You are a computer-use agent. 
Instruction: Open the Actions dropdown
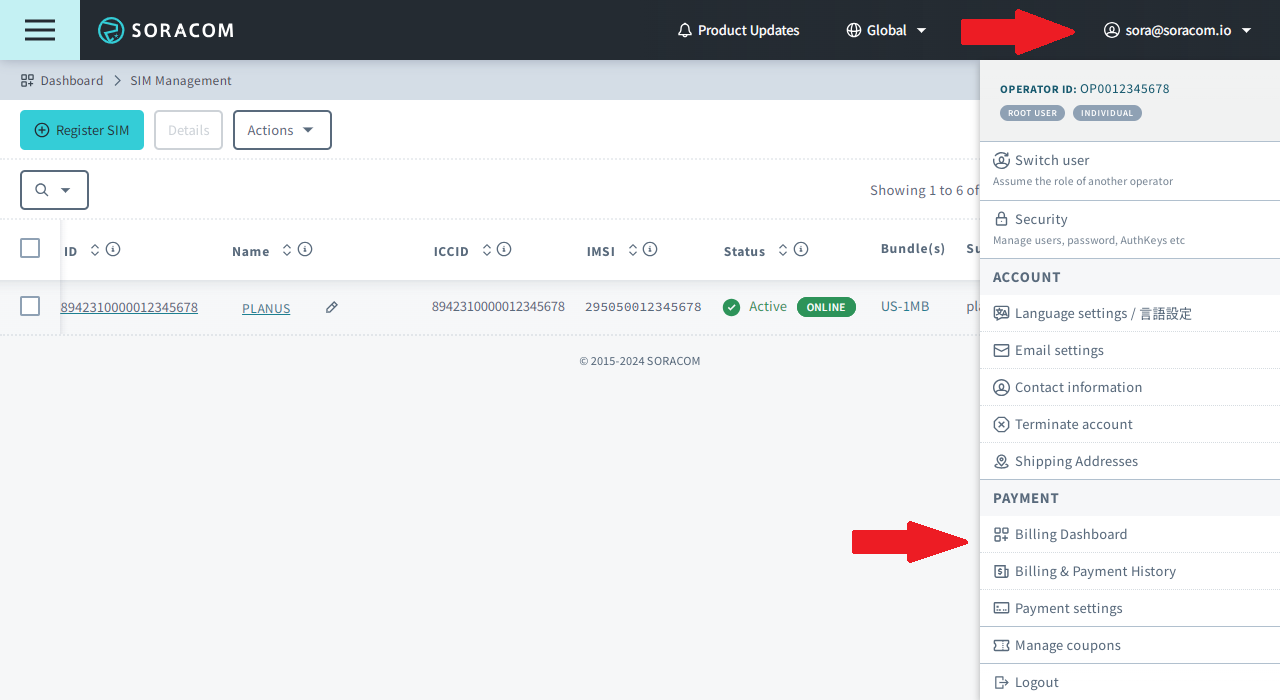pos(282,130)
